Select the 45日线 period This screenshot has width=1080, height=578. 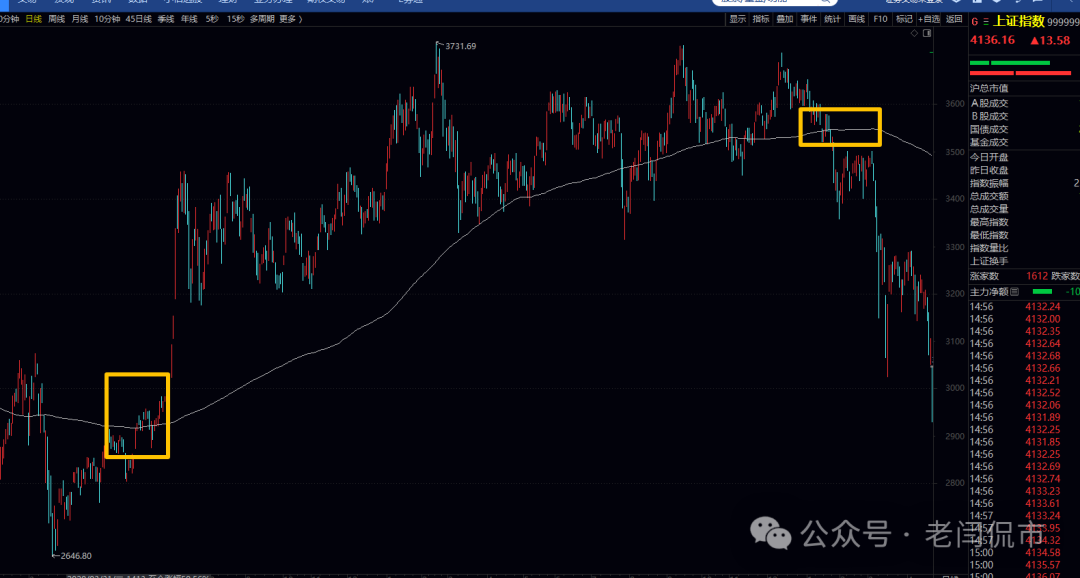tap(138, 19)
